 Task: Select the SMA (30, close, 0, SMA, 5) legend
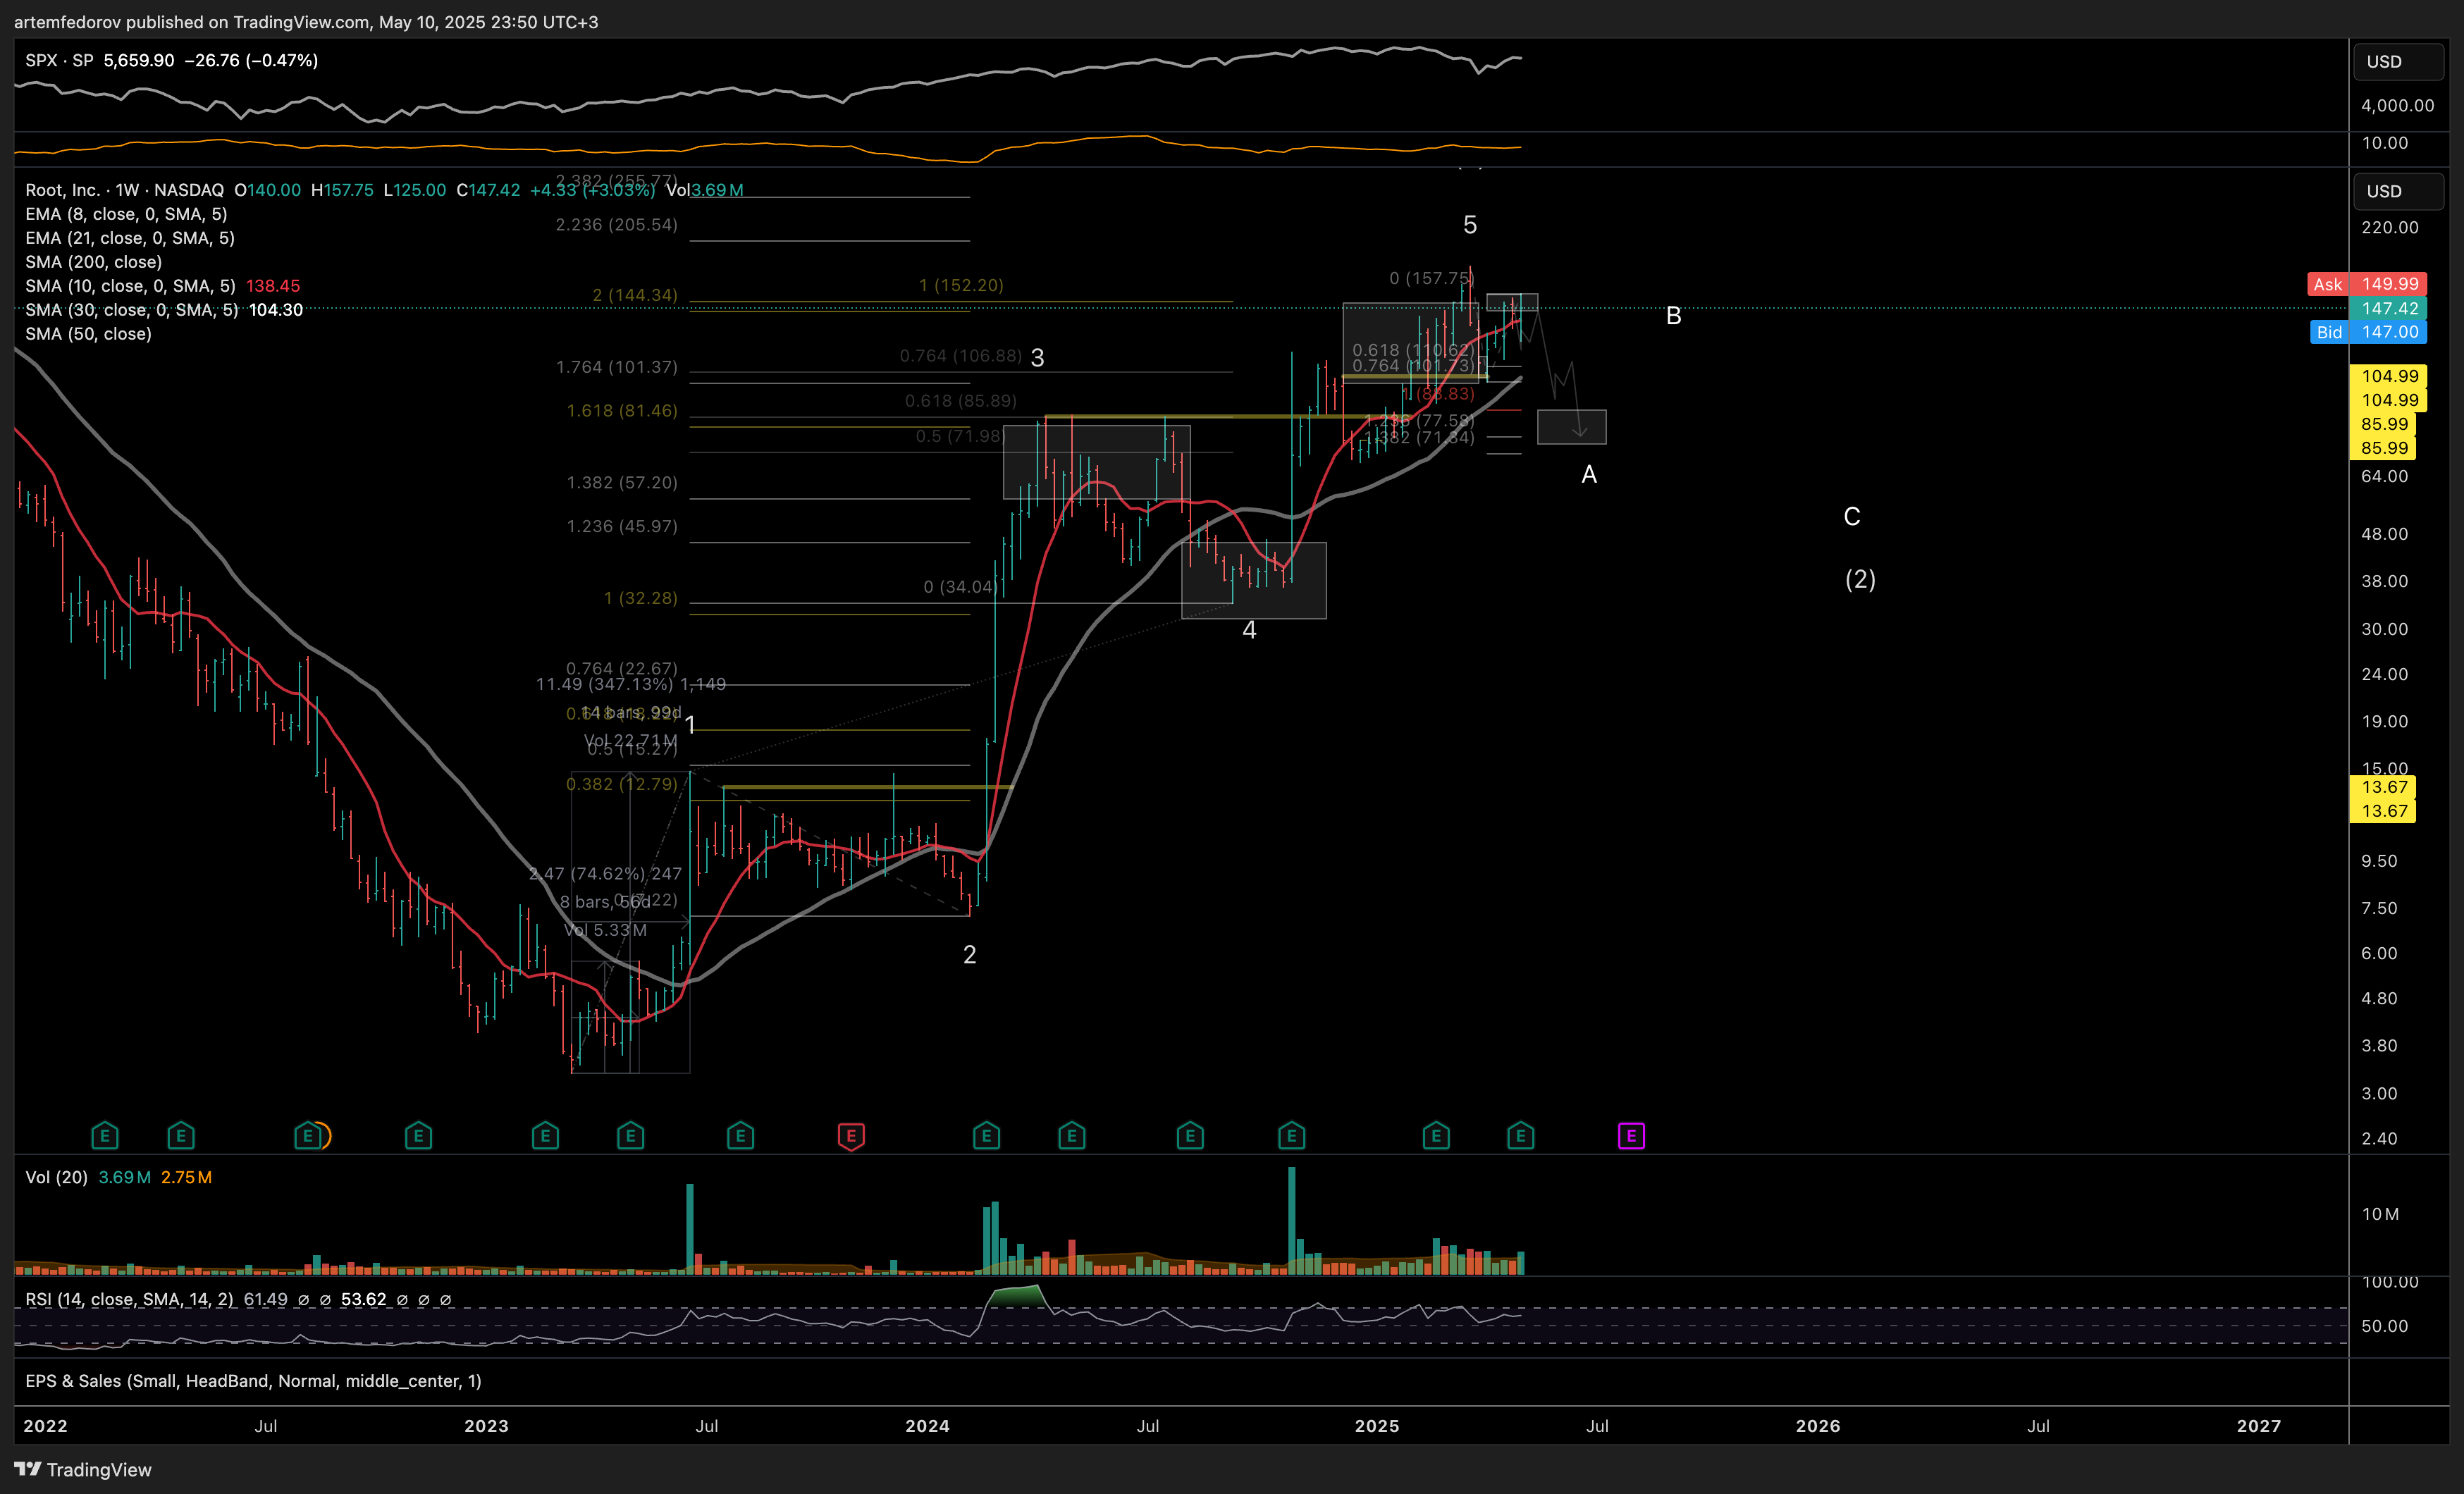click(132, 310)
